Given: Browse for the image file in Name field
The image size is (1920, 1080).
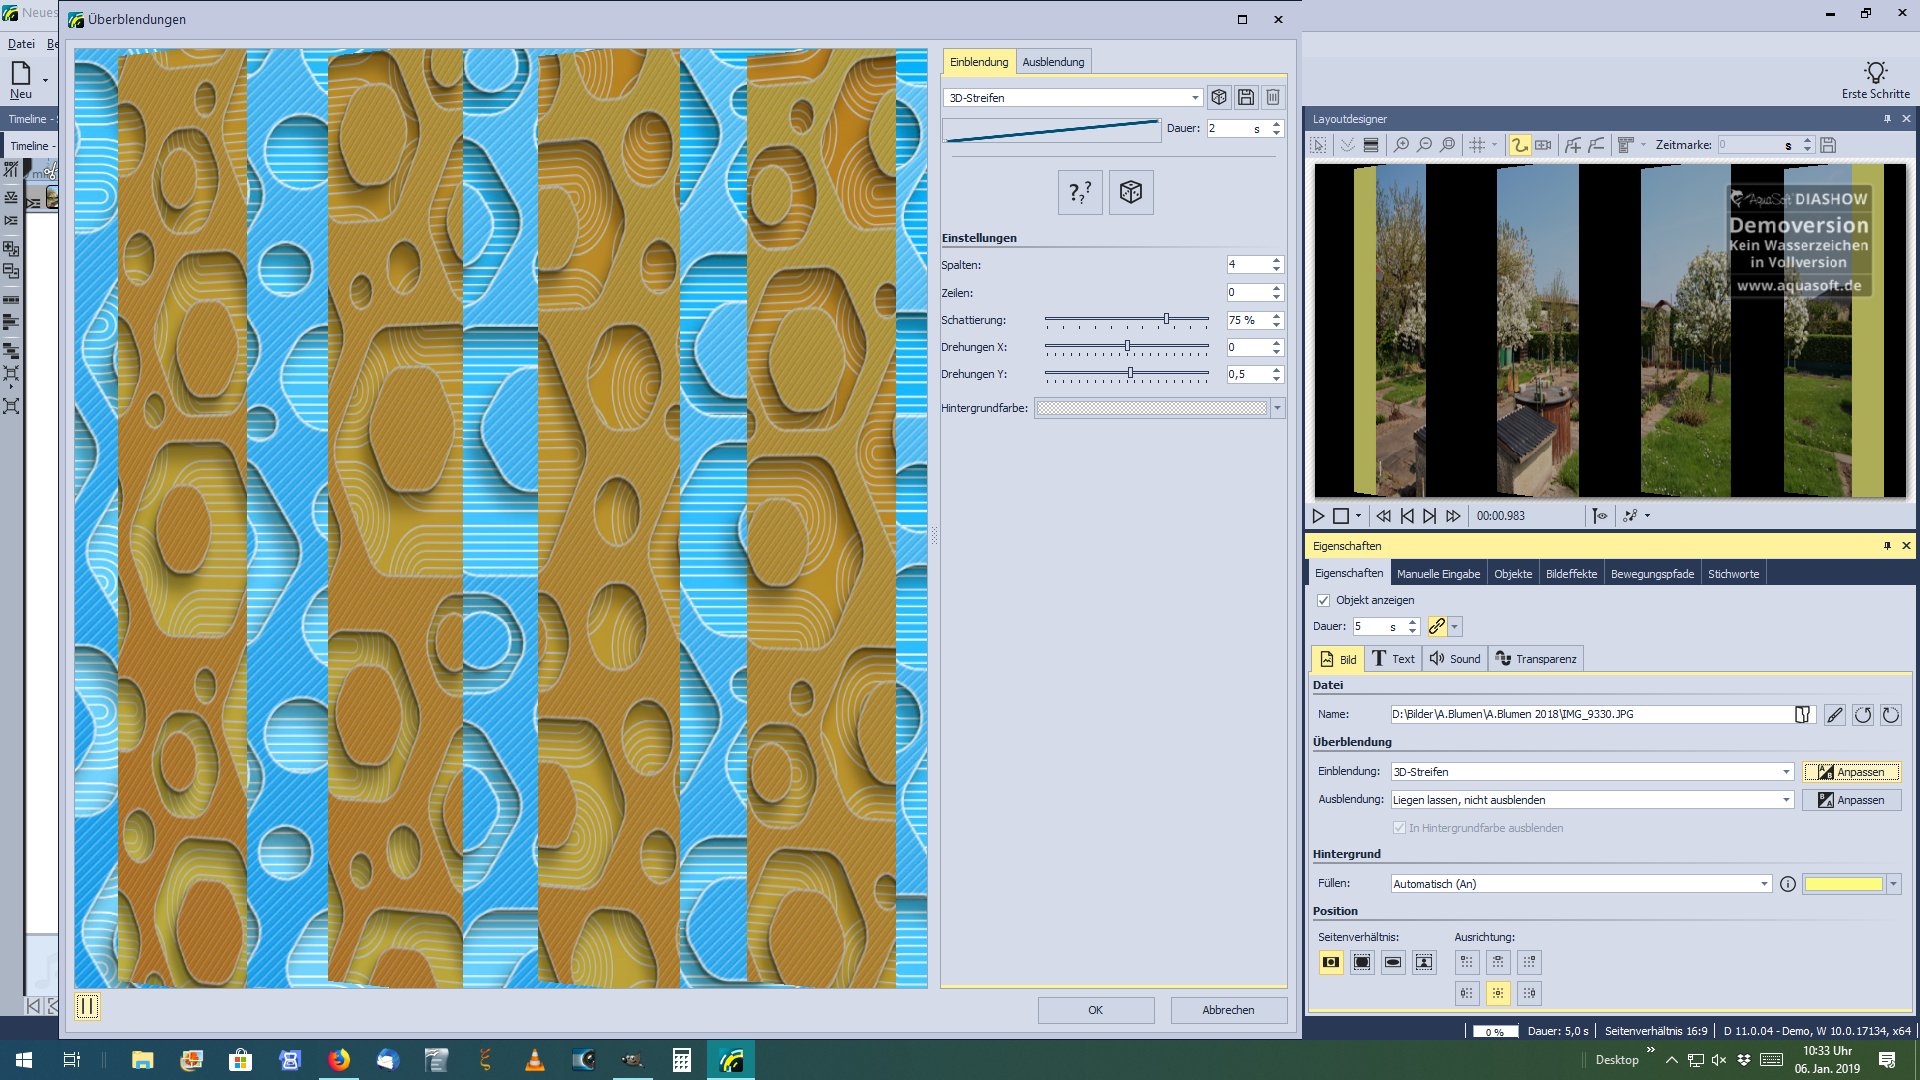Looking at the screenshot, I should [1803, 714].
